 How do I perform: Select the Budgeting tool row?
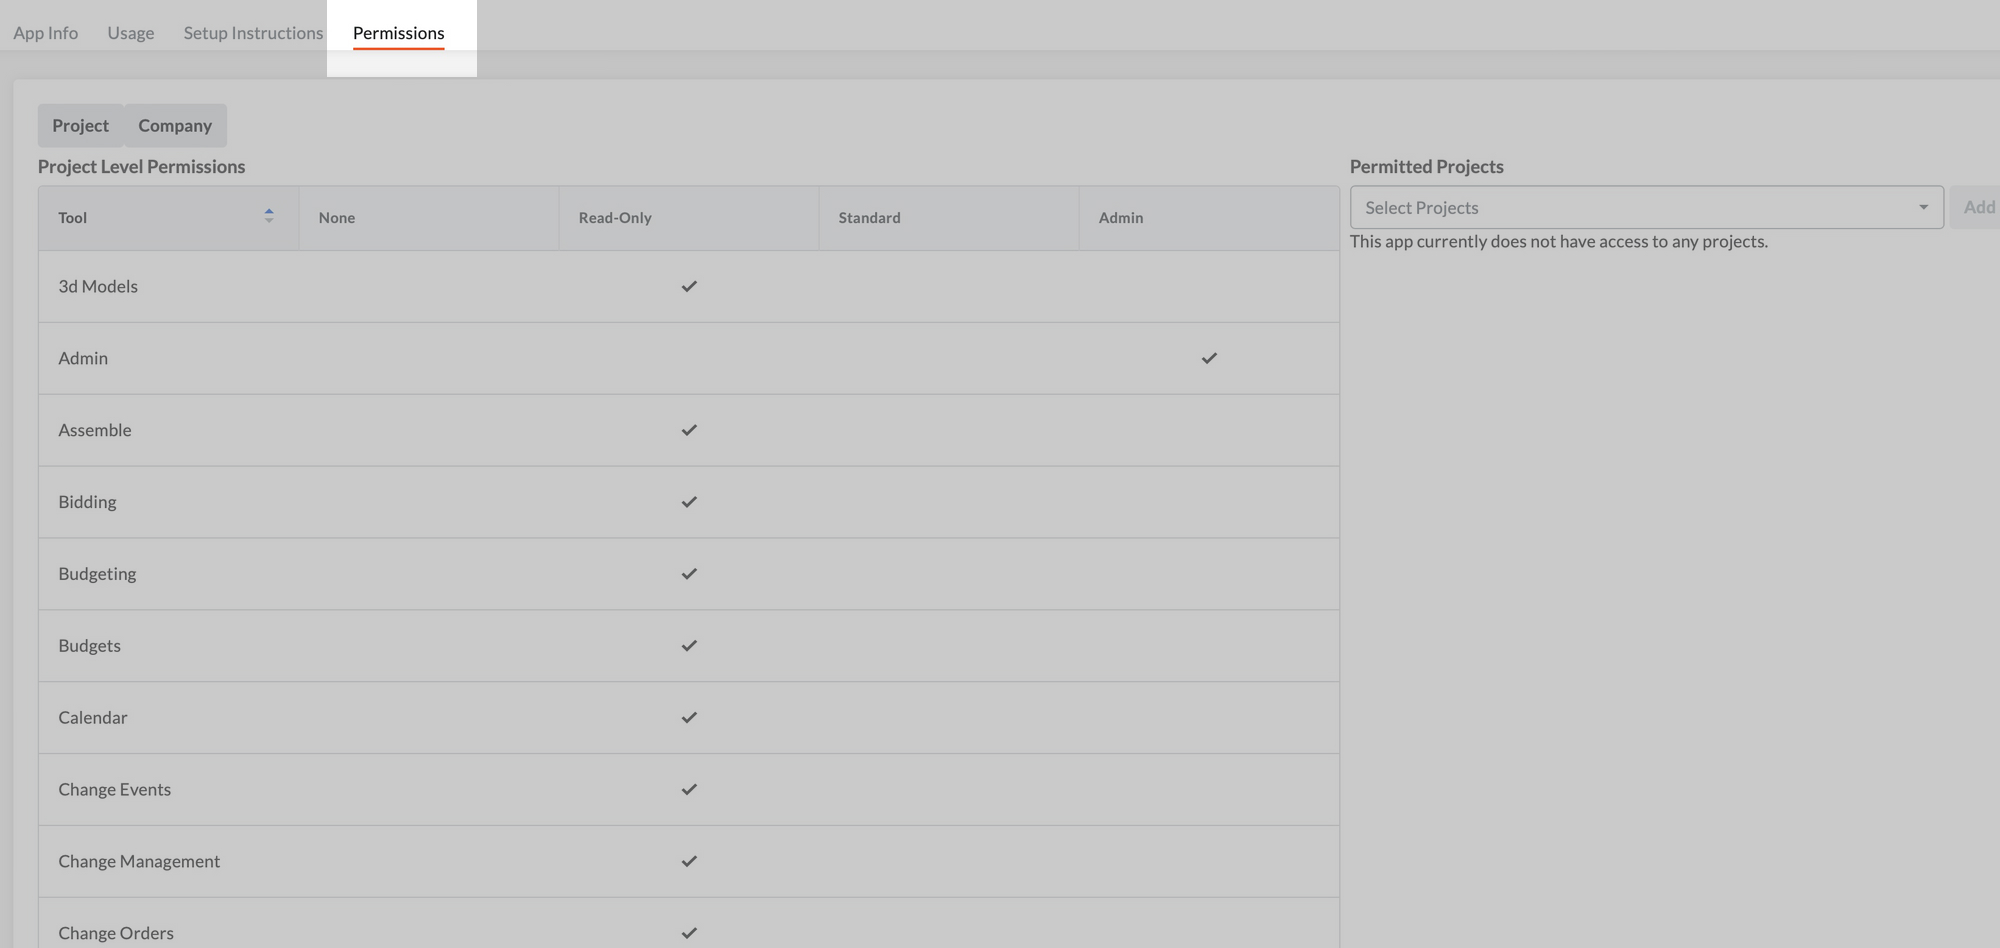[688, 574]
